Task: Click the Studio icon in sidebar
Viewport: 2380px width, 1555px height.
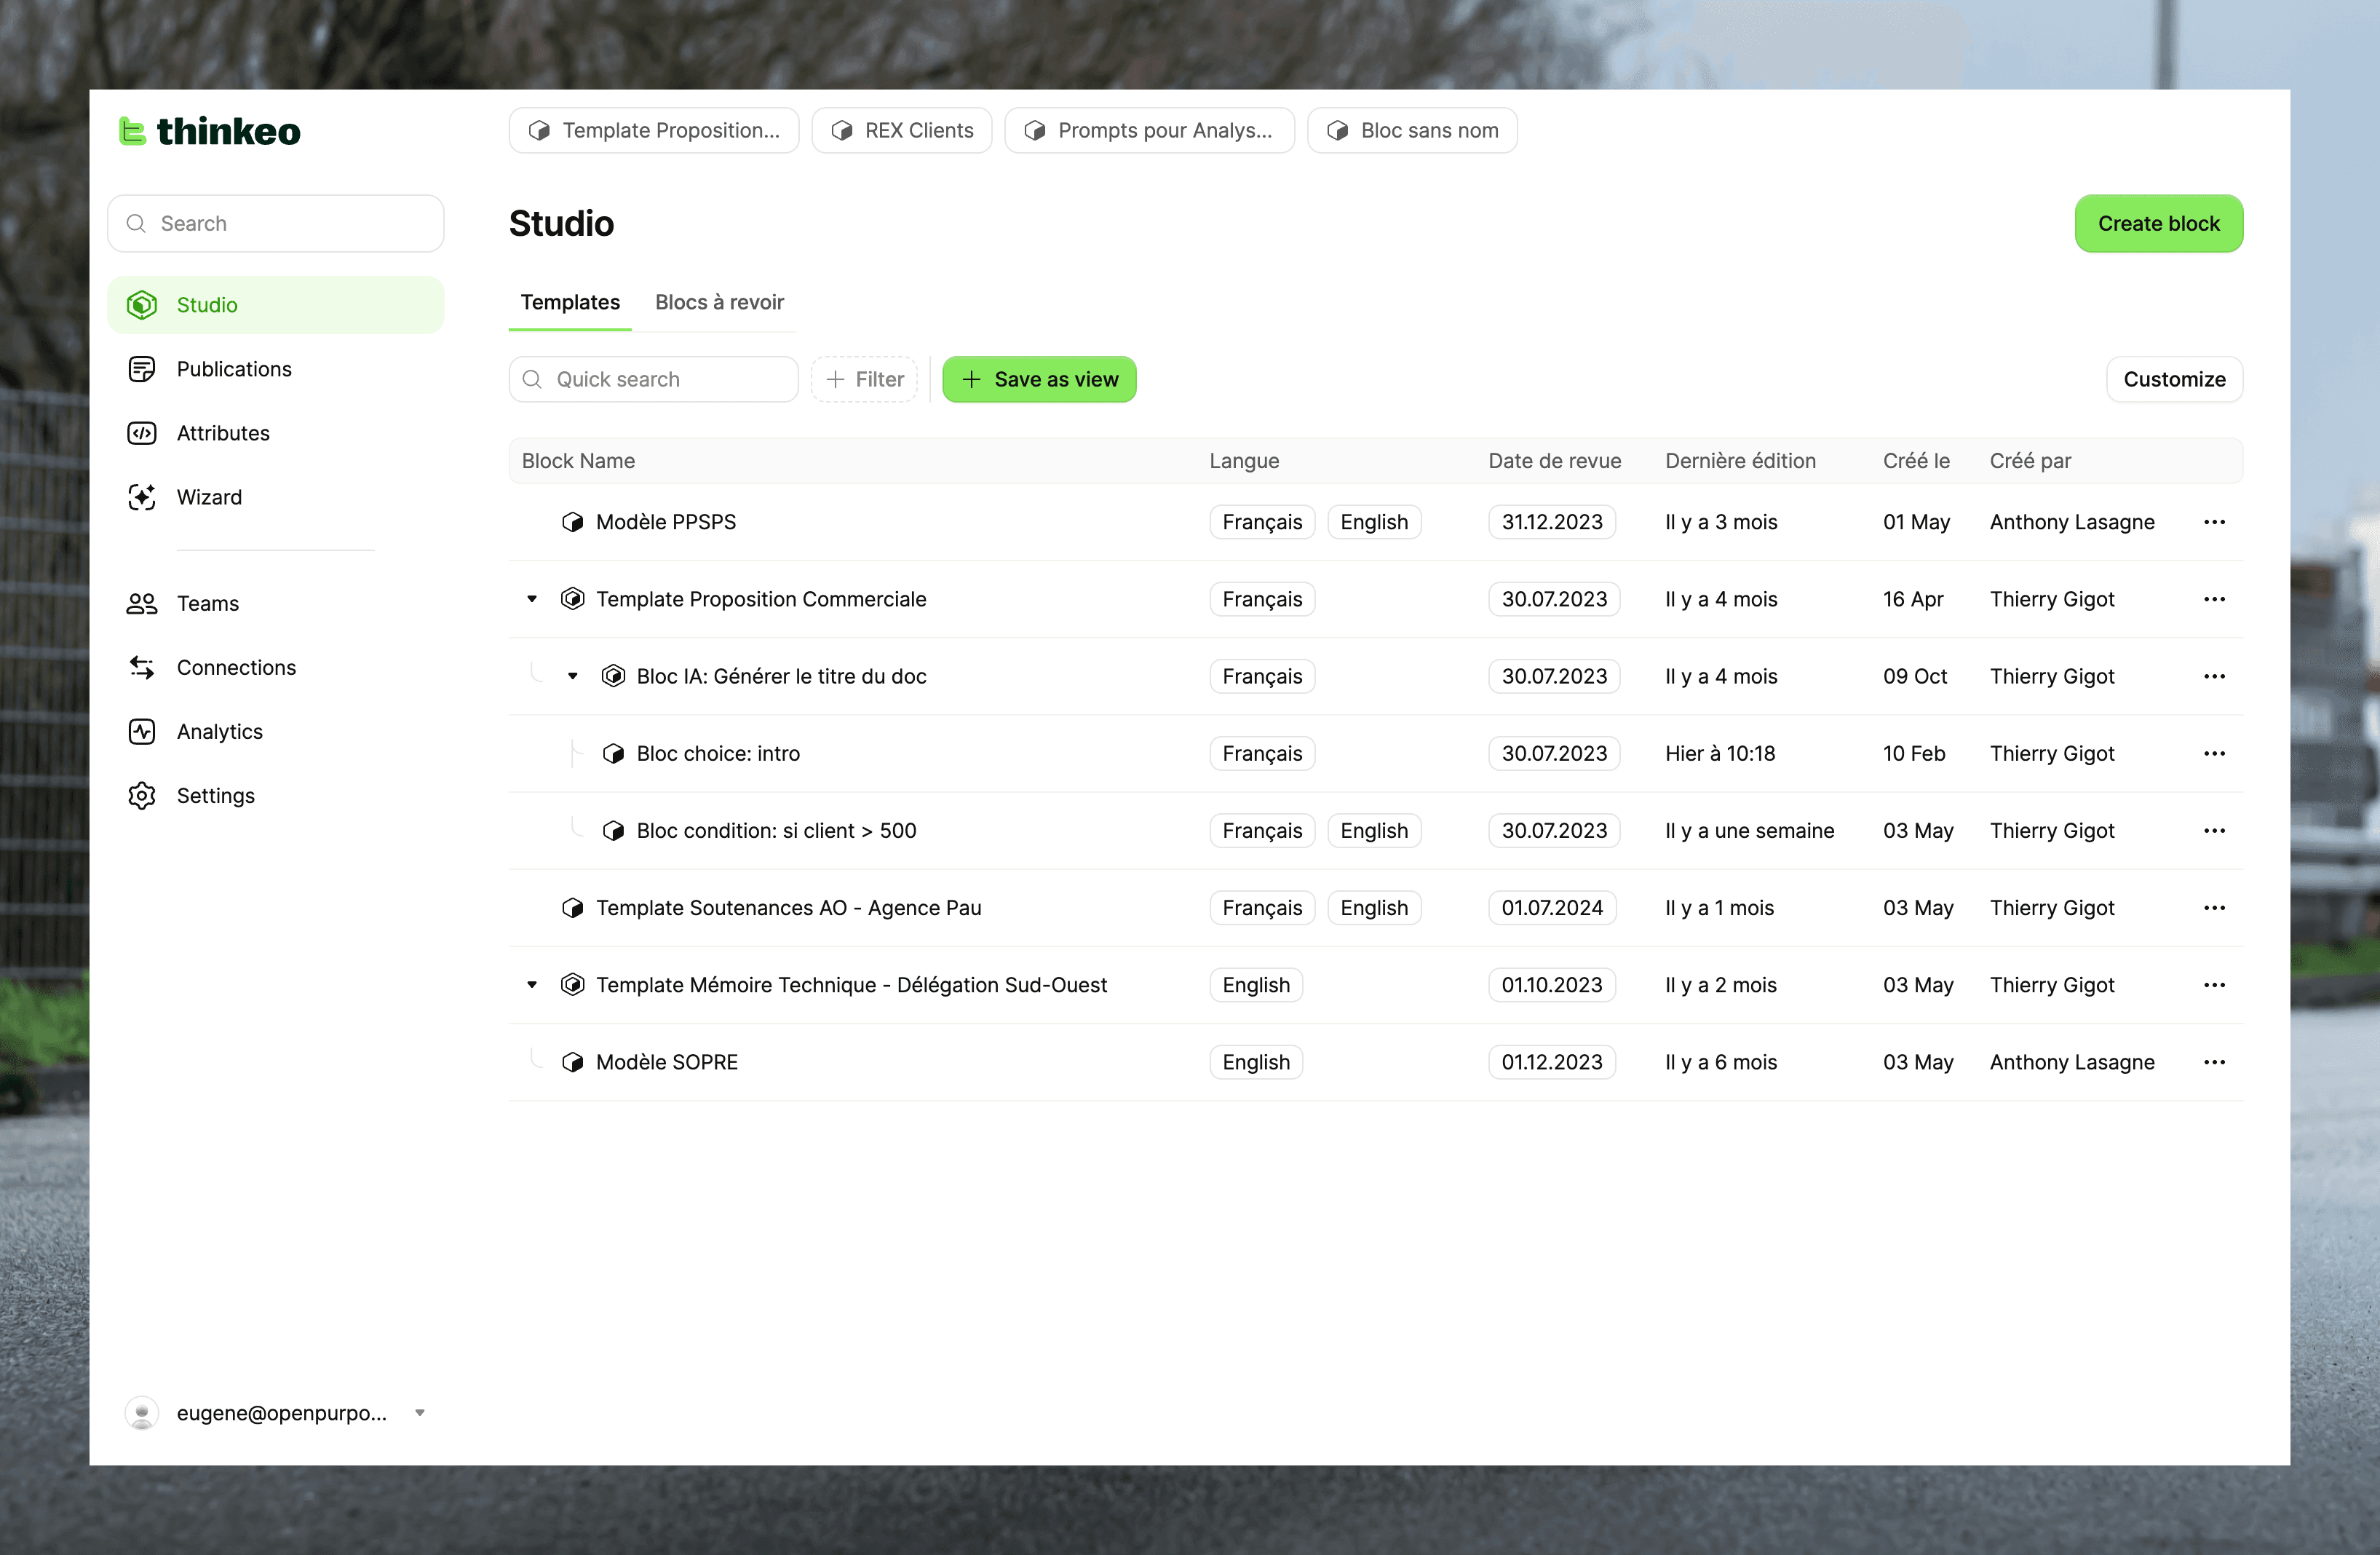Action: coord(142,305)
